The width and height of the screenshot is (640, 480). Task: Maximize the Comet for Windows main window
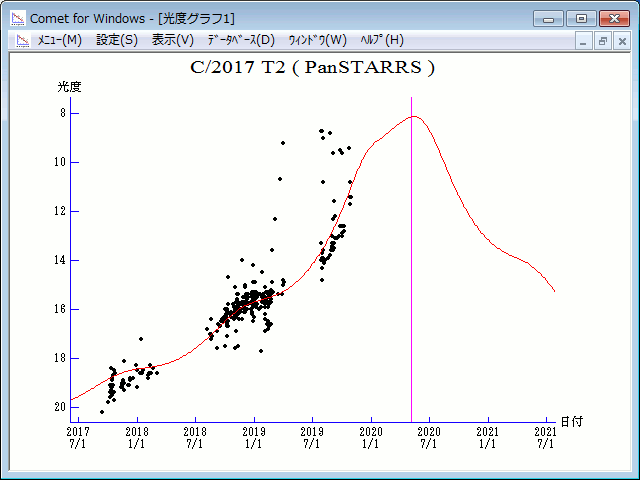[x=580, y=18]
